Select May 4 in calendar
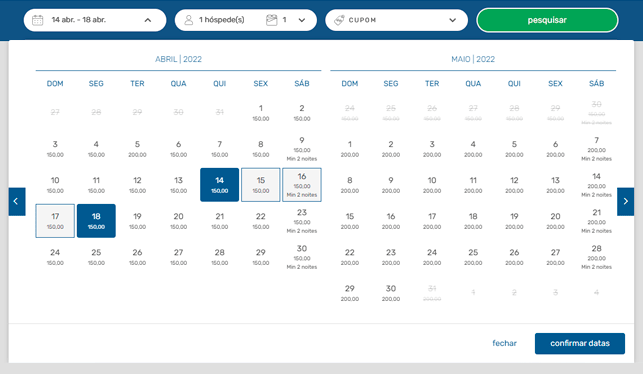The height and width of the screenshot is (374, 643). pos(473,148)
